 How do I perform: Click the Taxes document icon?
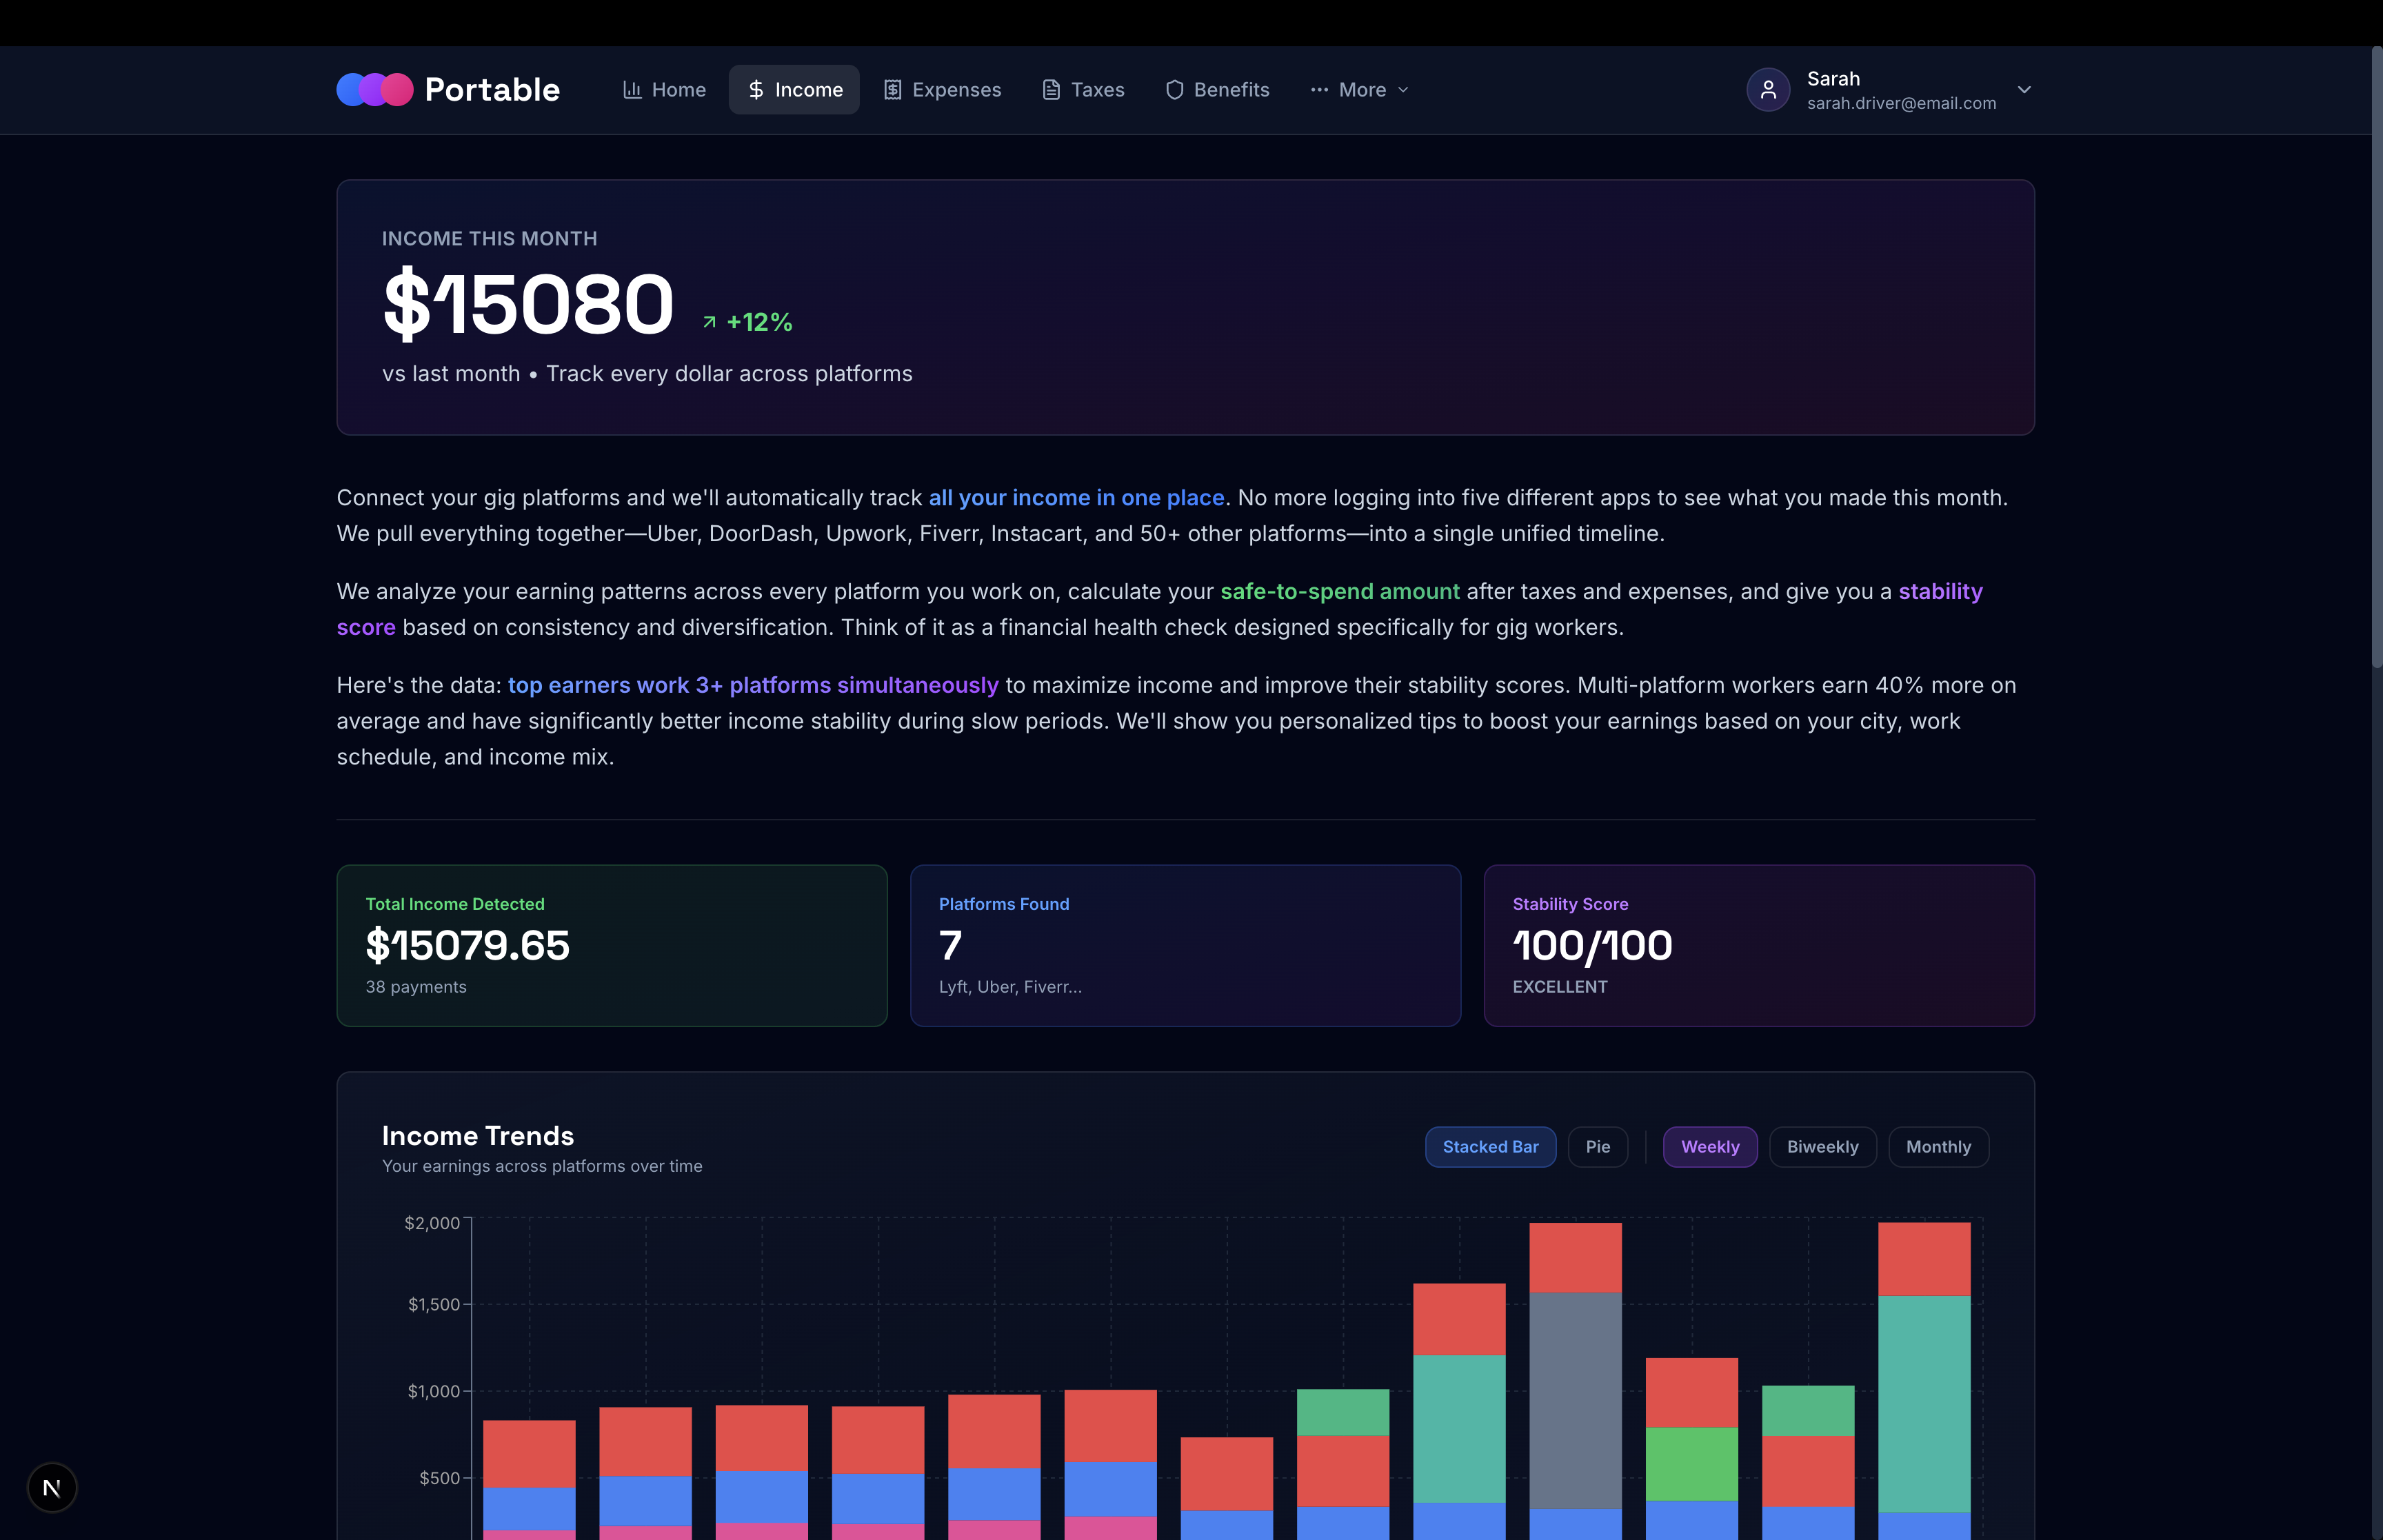pyautogui.click(x=1051, y=90)
